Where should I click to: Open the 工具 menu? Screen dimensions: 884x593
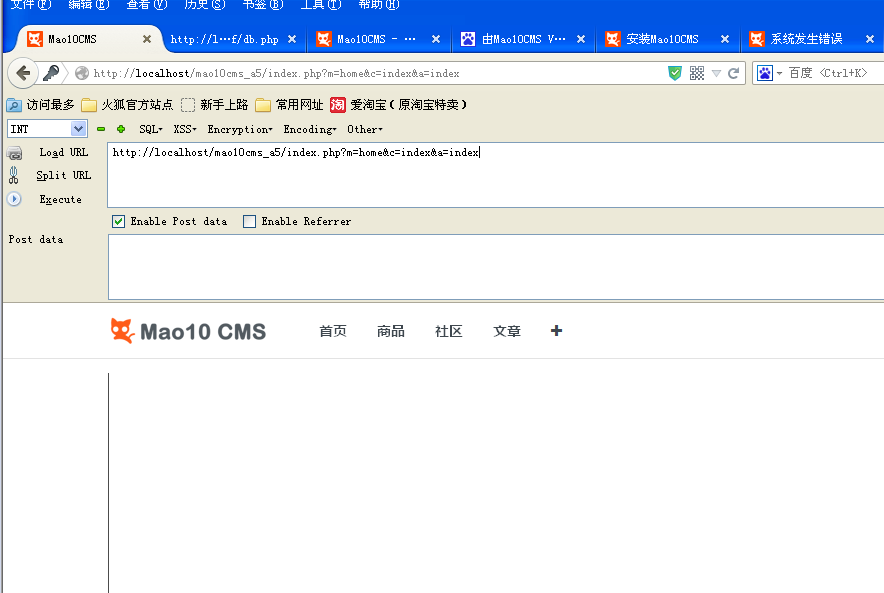click(321, 5)
